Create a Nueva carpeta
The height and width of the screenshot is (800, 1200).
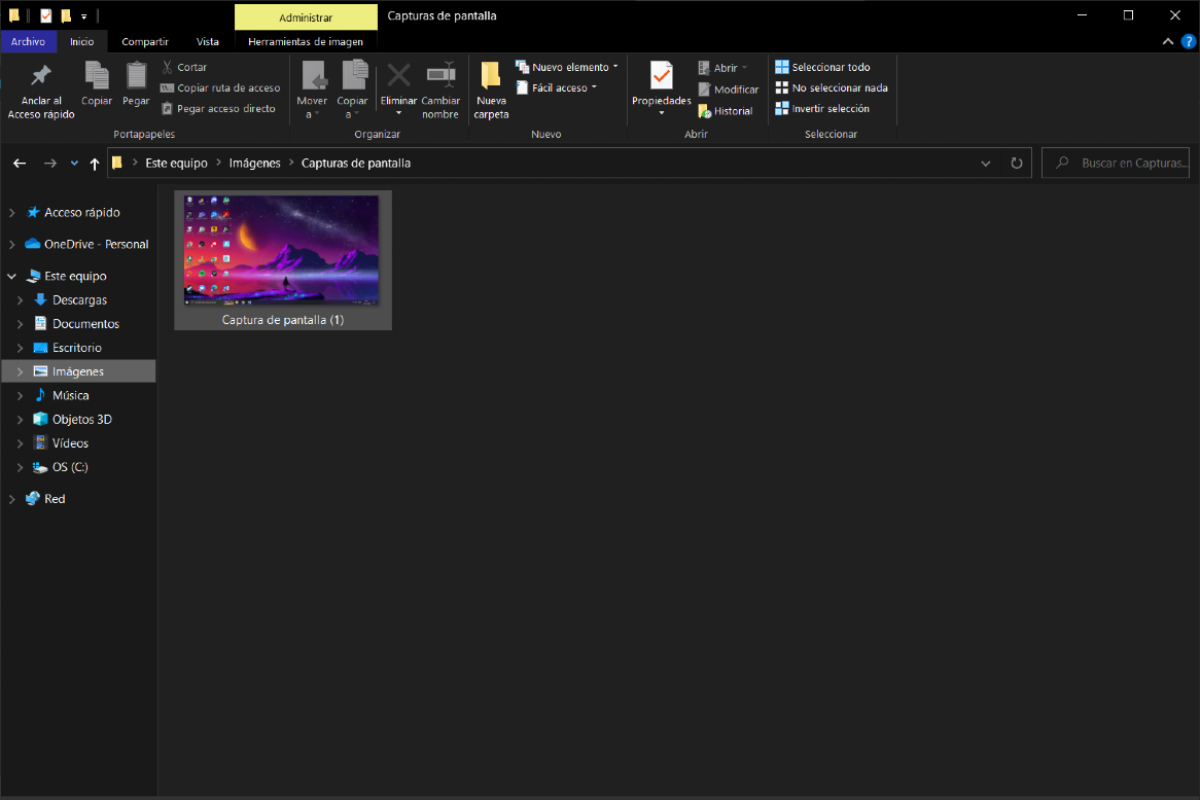pyautogui.click(x=490, y=88)
